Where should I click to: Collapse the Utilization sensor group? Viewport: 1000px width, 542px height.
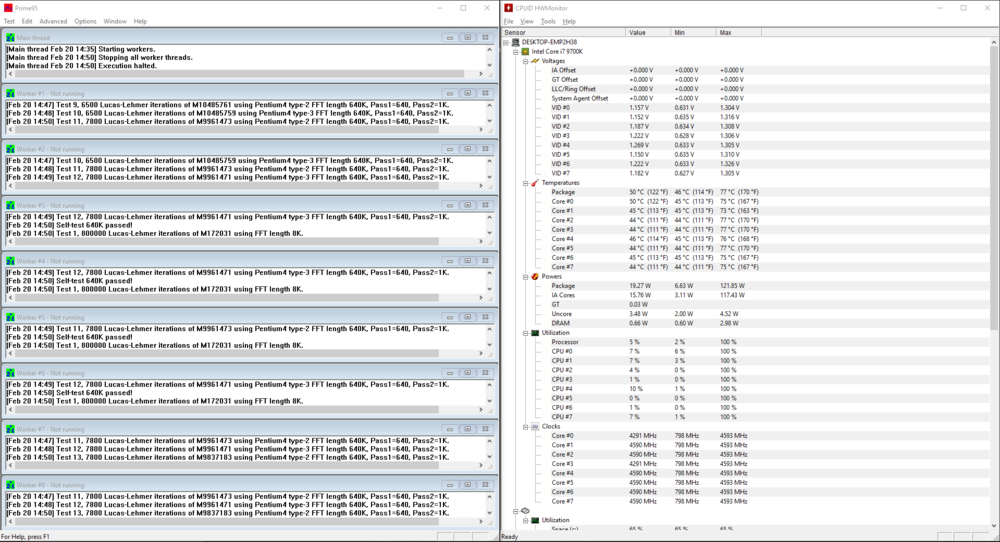pos(525,333)
